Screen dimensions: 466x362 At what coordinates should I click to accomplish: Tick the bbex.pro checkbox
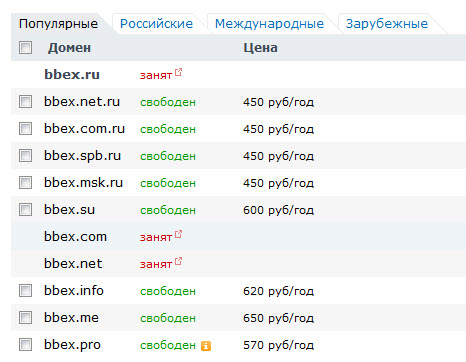click(25, 344)
